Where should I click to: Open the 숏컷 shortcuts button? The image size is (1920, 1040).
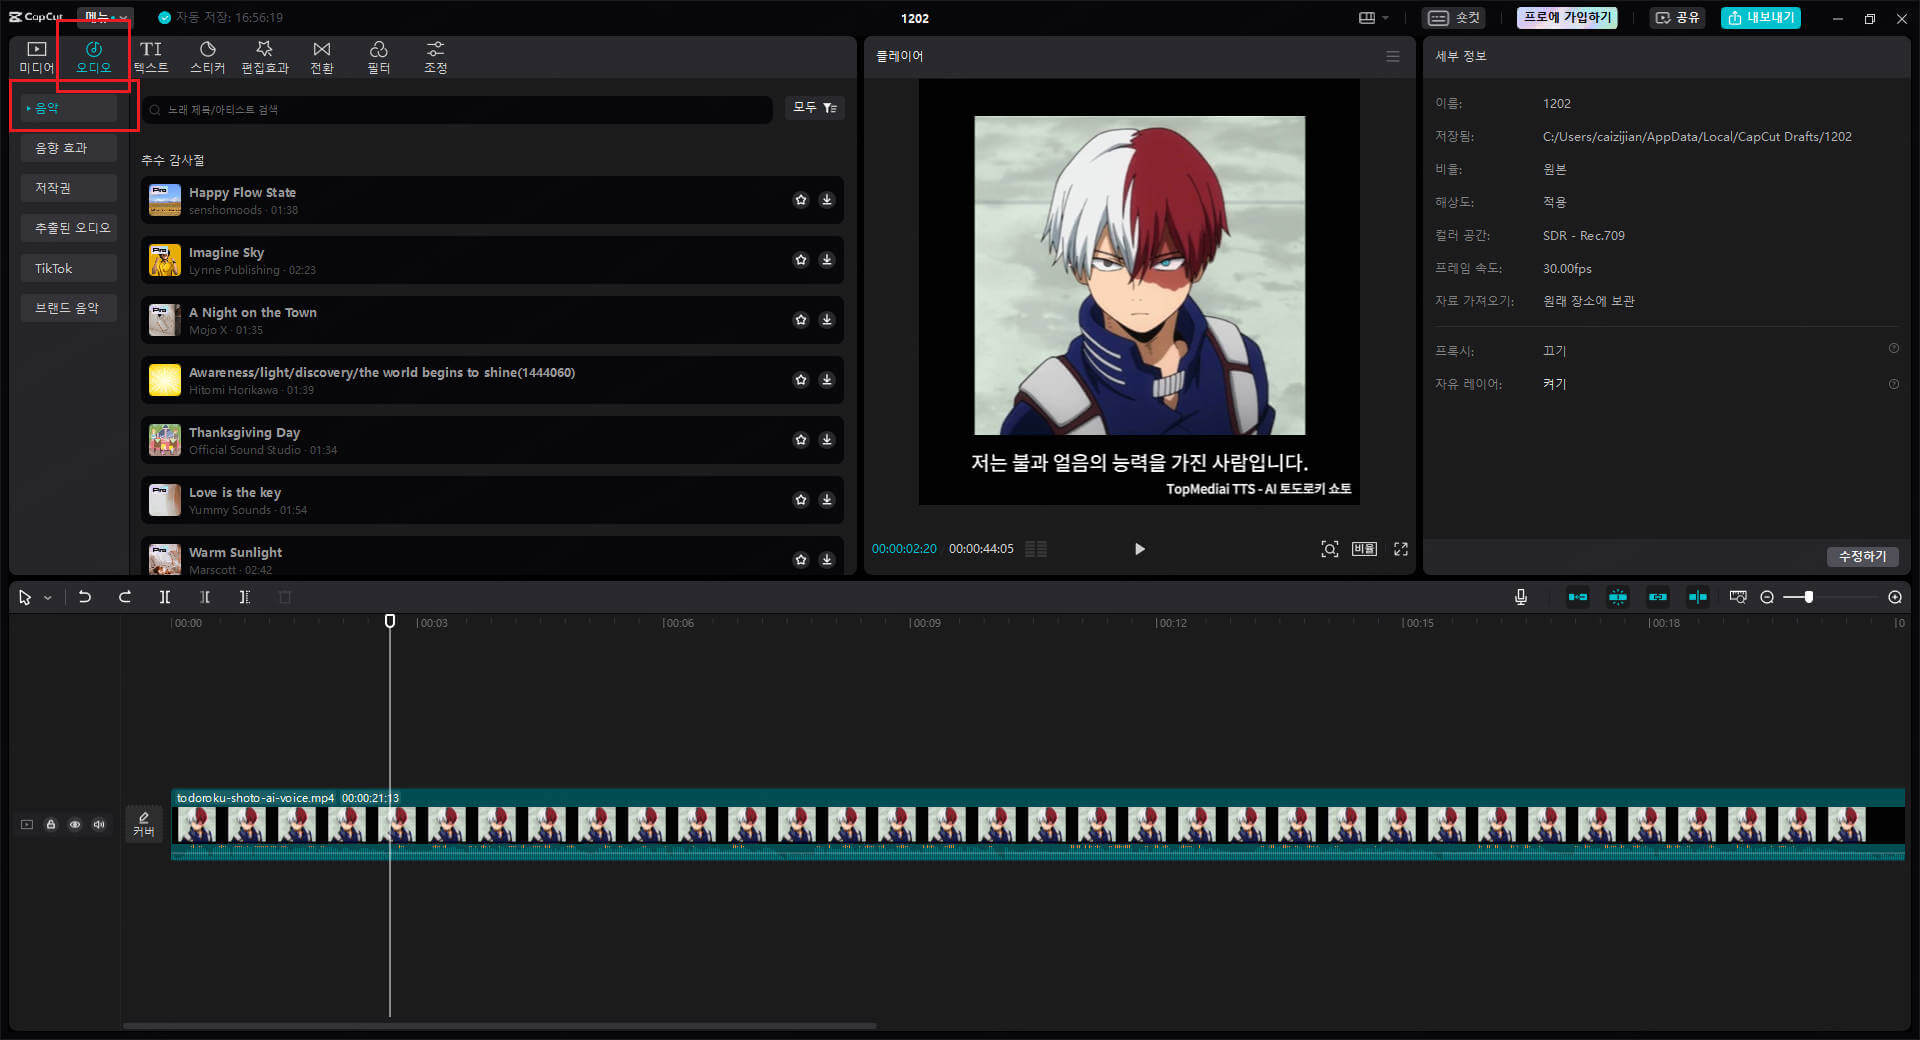(x=1454, y=18)
